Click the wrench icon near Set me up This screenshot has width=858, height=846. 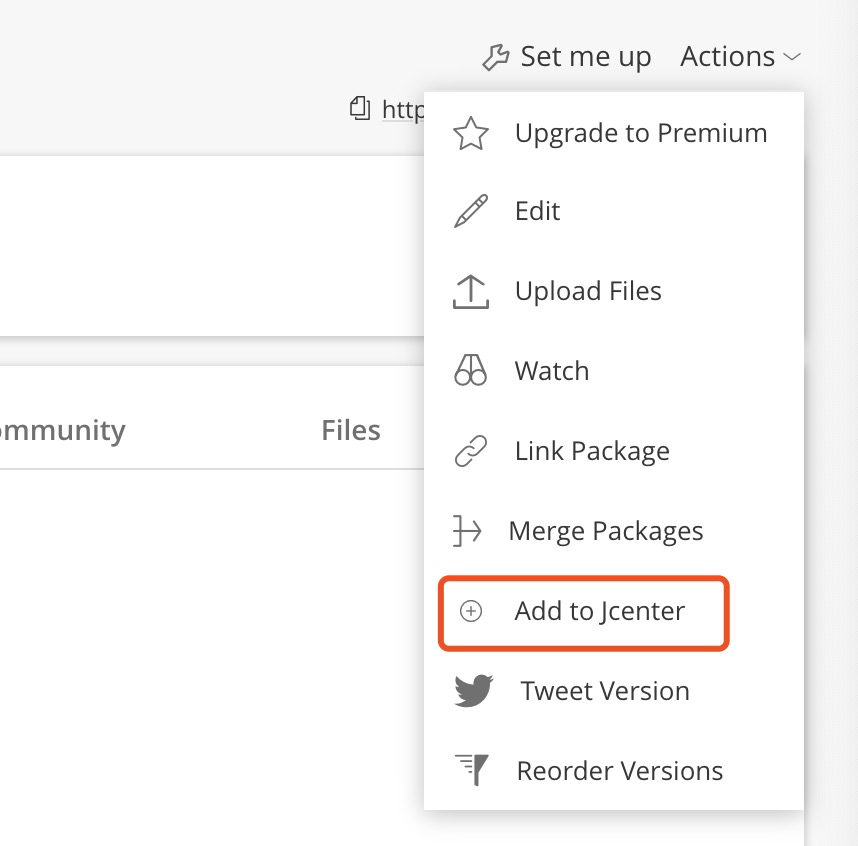click(496, 57)
